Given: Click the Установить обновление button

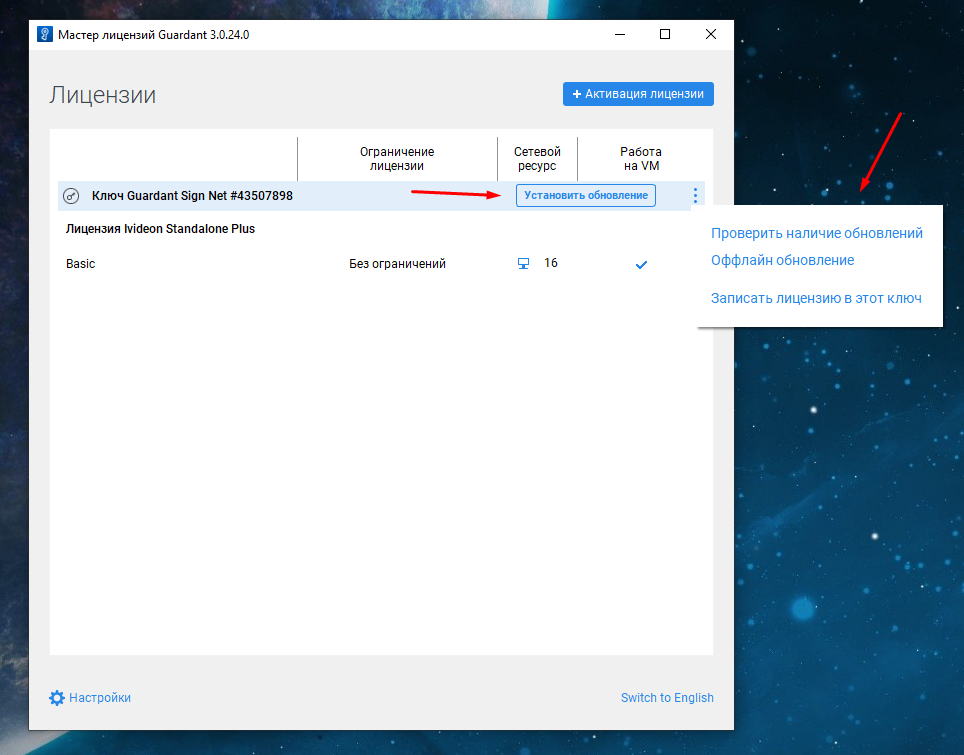Looking at the screenshot, I should tap(586, 196).
